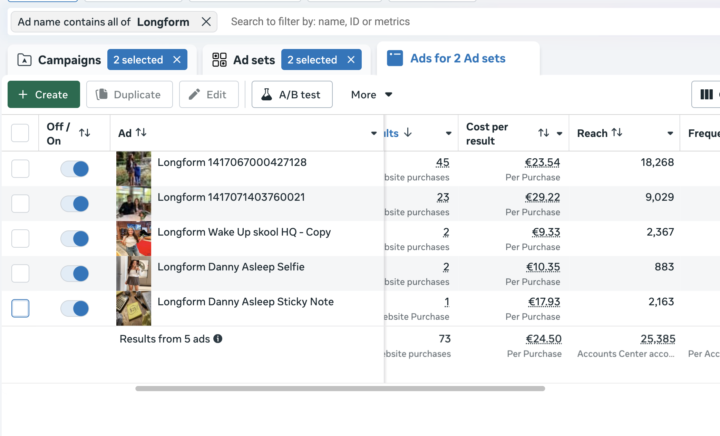720x436 pixels.
Task: Sort ads by Ad name arrows
Action: click(141, 133)
